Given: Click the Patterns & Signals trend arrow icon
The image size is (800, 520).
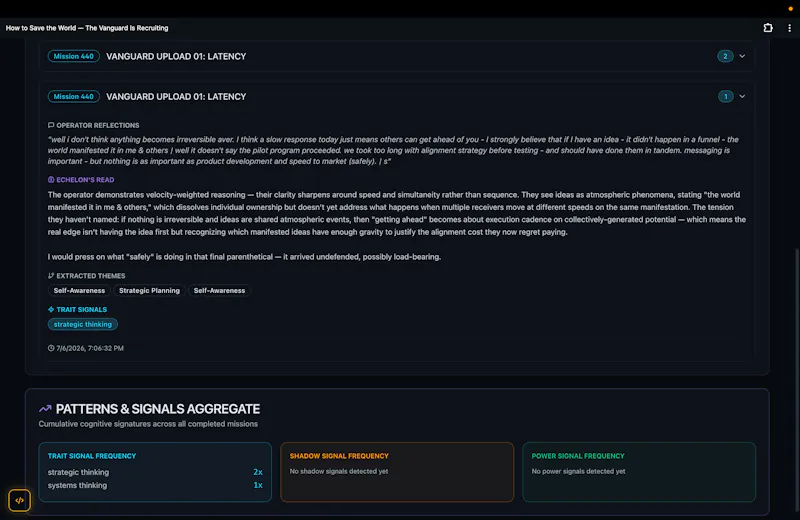Looking at the screenshot, I should (45, 409).
